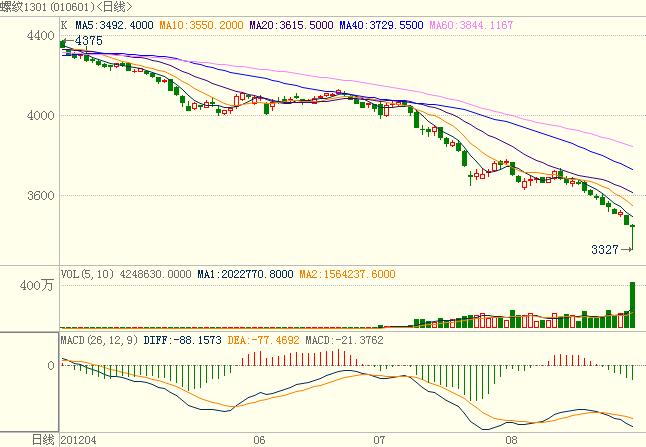Click the volume MA2:1564237.6000 value

click(x=347, y=274)
